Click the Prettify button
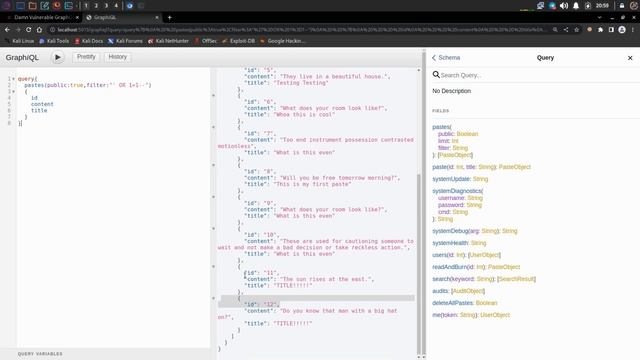This screenshot has width=640, height=360. point(86,57)
